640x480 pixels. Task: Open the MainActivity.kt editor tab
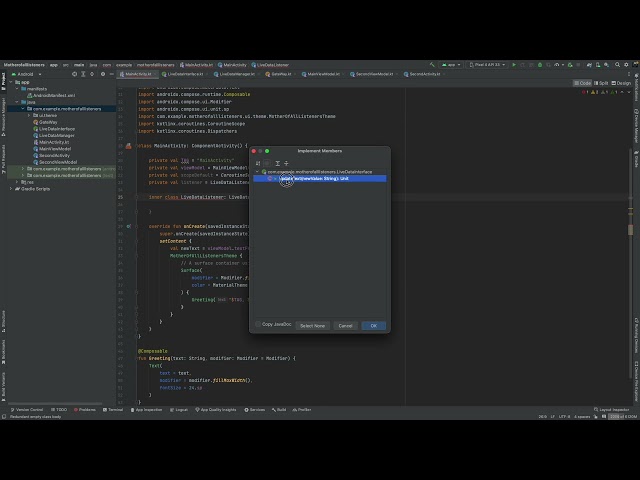pyautogui.click(x=138, y=74)
